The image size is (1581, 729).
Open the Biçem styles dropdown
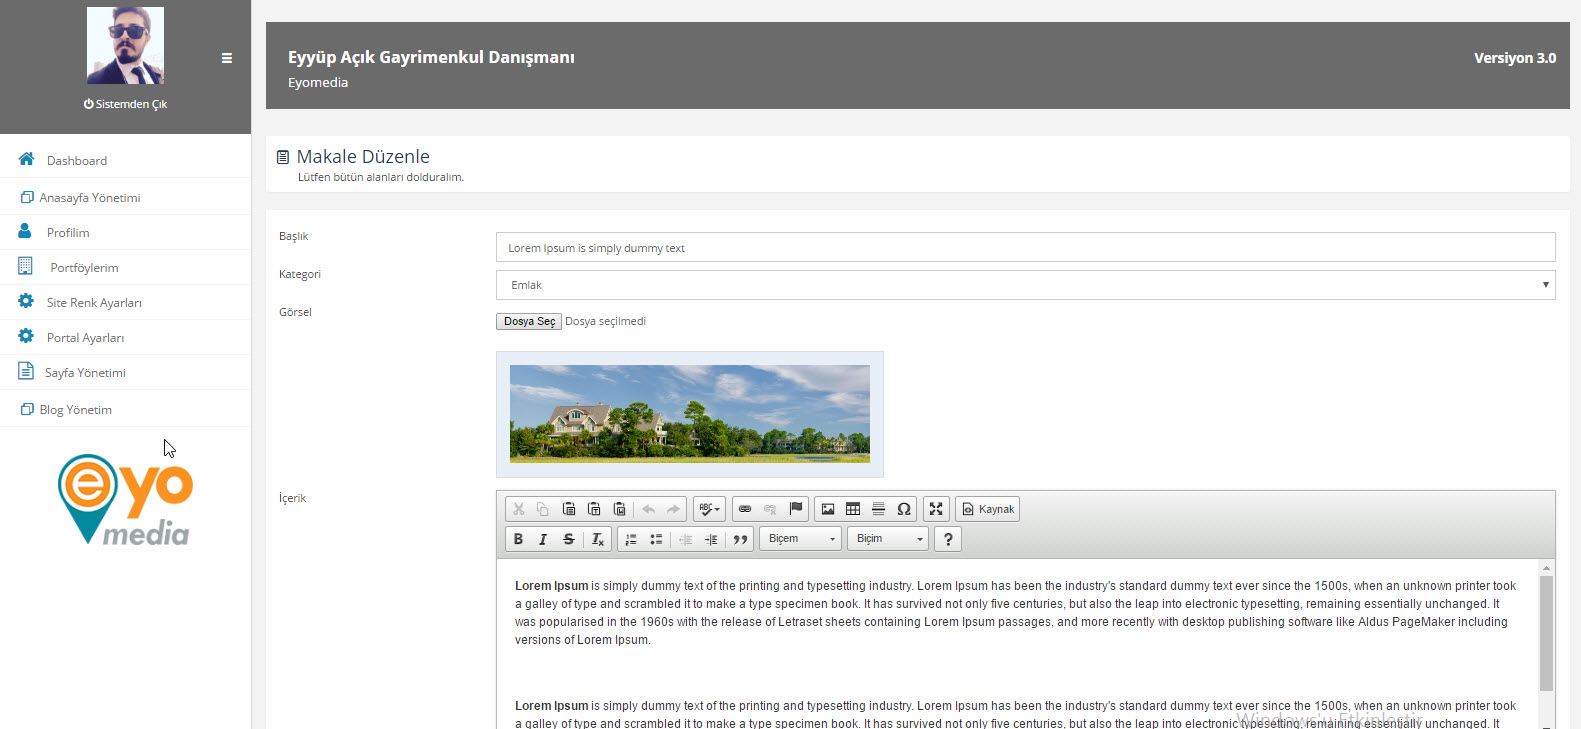tap(801, 539)
